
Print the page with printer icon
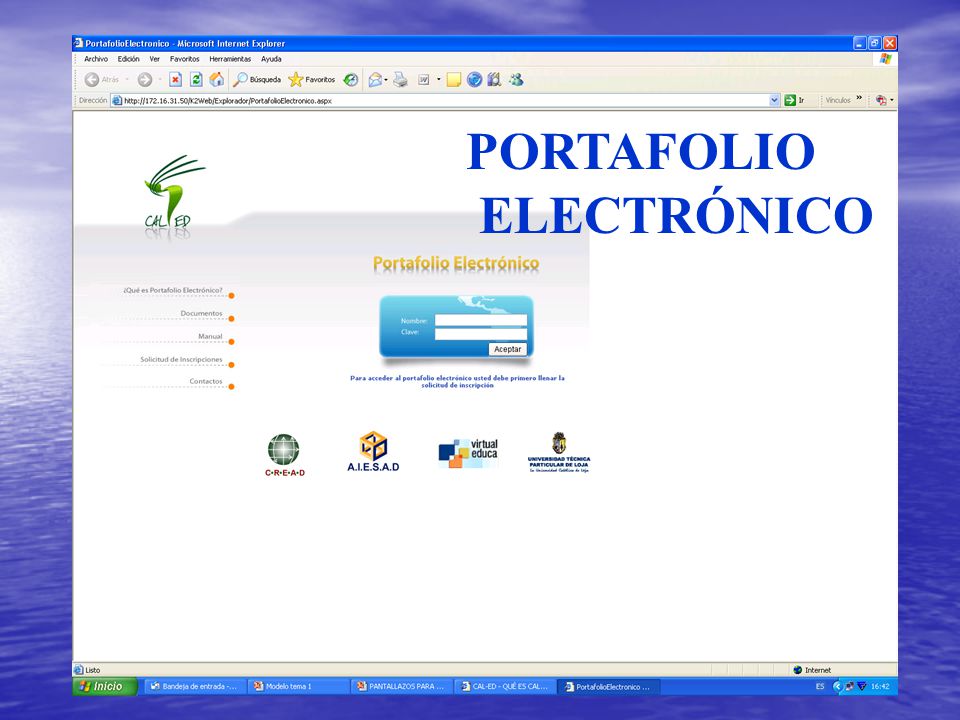coord(400,80)
